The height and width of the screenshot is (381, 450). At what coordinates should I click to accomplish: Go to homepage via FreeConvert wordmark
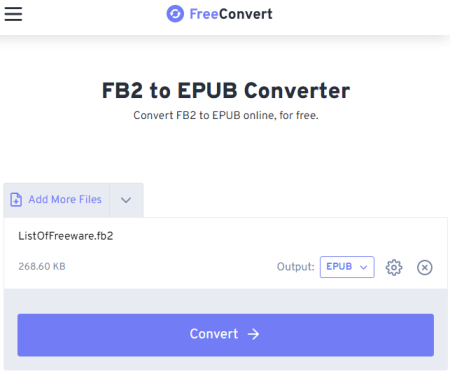point(231,14)
